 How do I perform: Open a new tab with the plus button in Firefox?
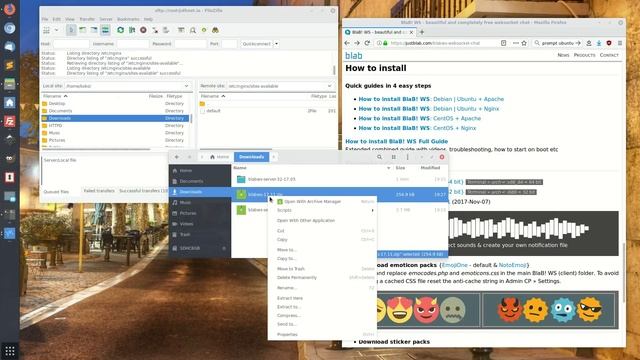(422, 32)
